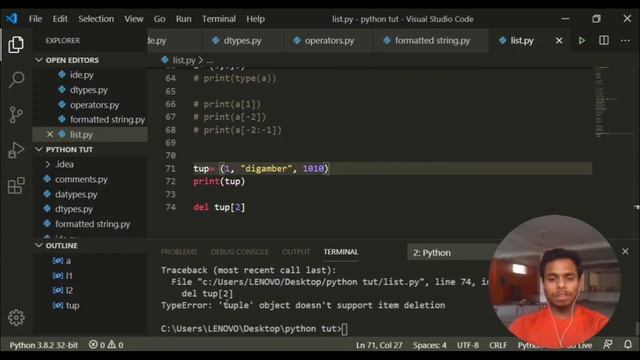Switch to the Debug Console panel tab
Screen dimensions: 640x360
pyautogui.click(x=240, y=252)
